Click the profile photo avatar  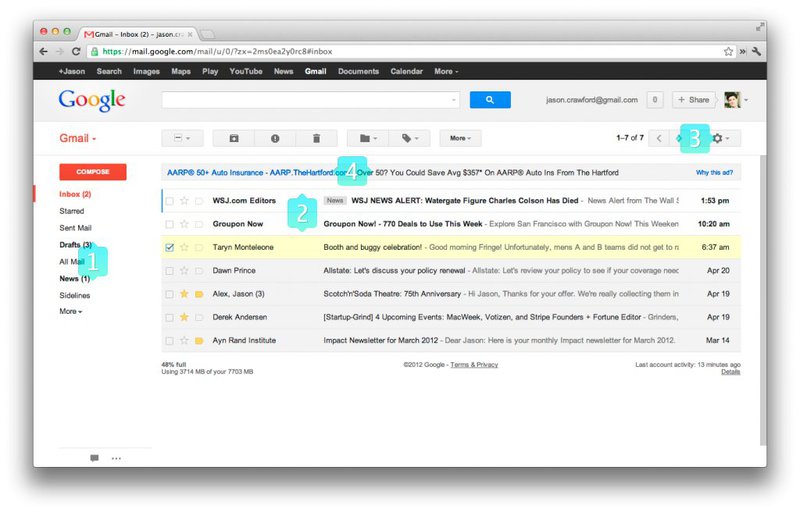[732, 100]
